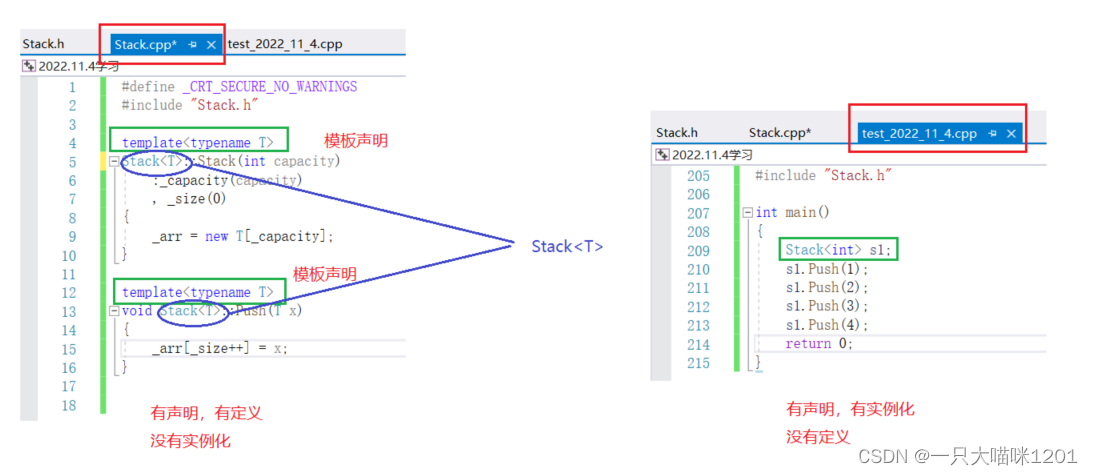Click the int main() declaration
The height and width of the screenshot is (475, 1093).
pyautogui.click(x=793, y=213)
